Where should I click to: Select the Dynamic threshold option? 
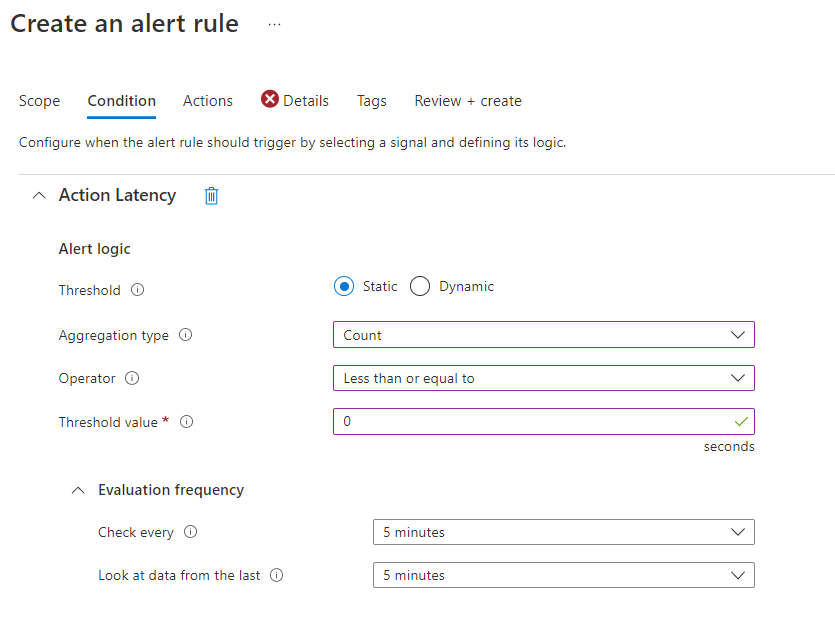(419, 286)
